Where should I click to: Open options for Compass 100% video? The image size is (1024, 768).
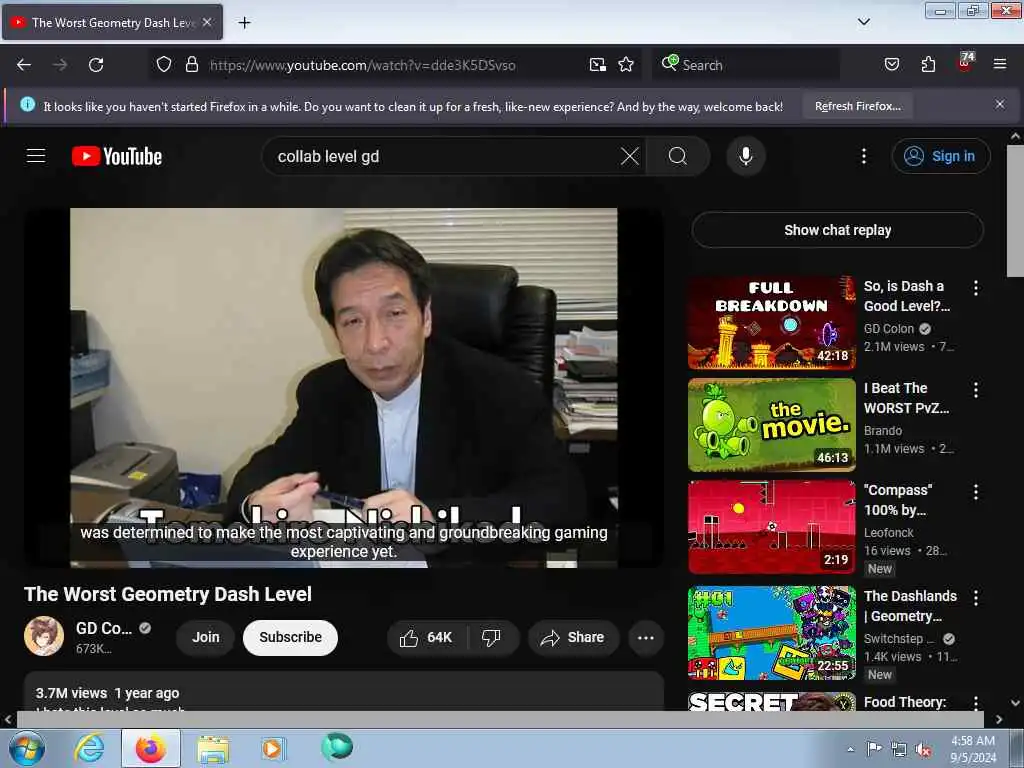(x=976, y=492)
